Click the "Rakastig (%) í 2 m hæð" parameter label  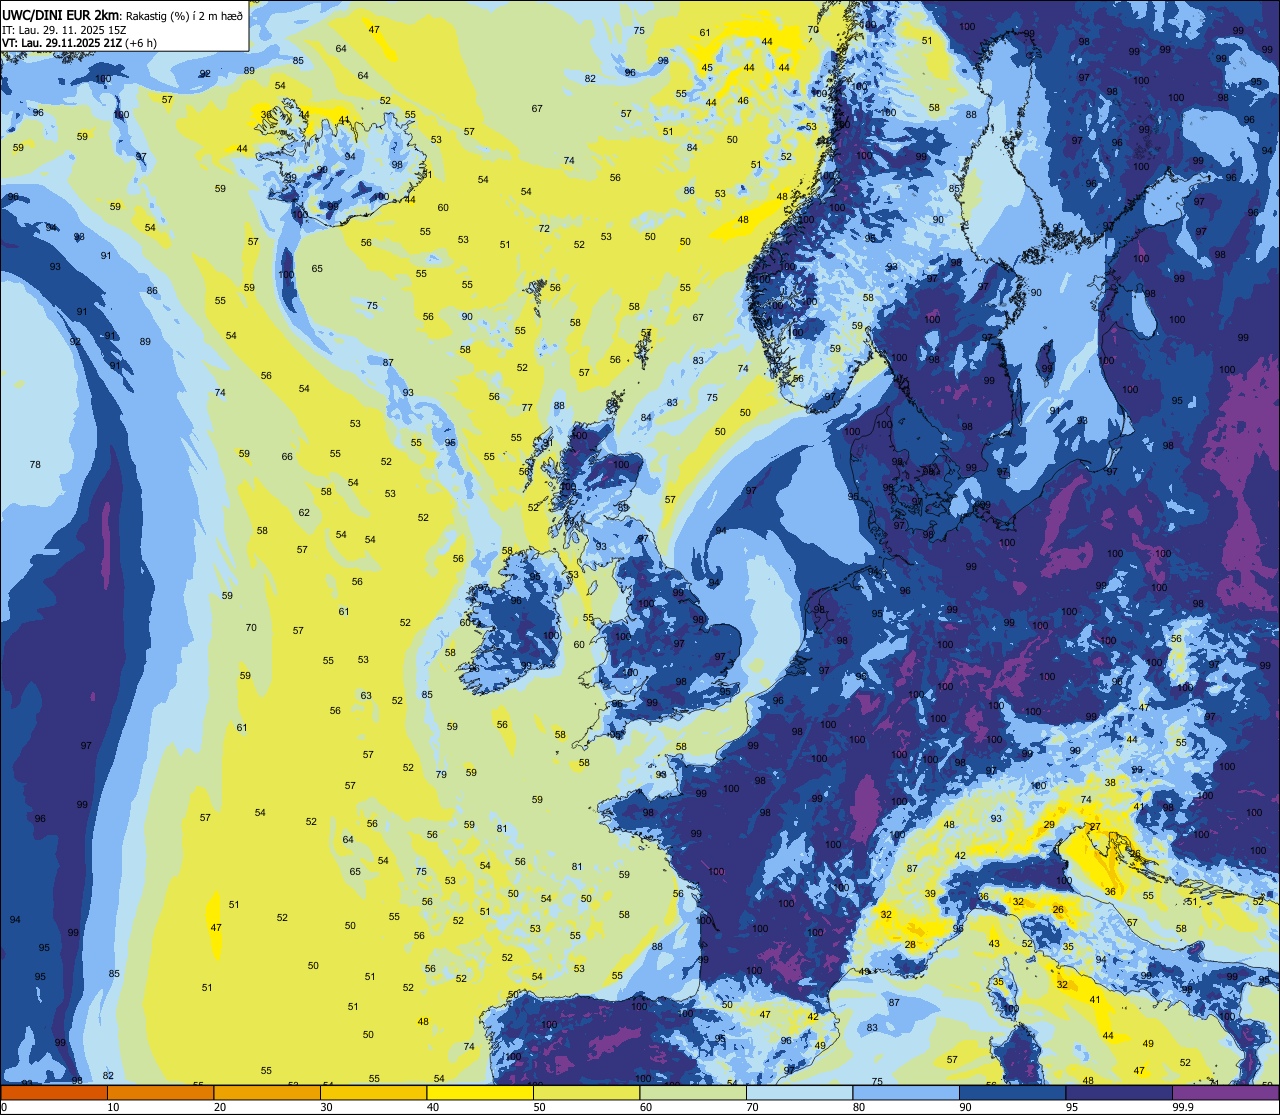pyautogui.click(x=183, y=15)
